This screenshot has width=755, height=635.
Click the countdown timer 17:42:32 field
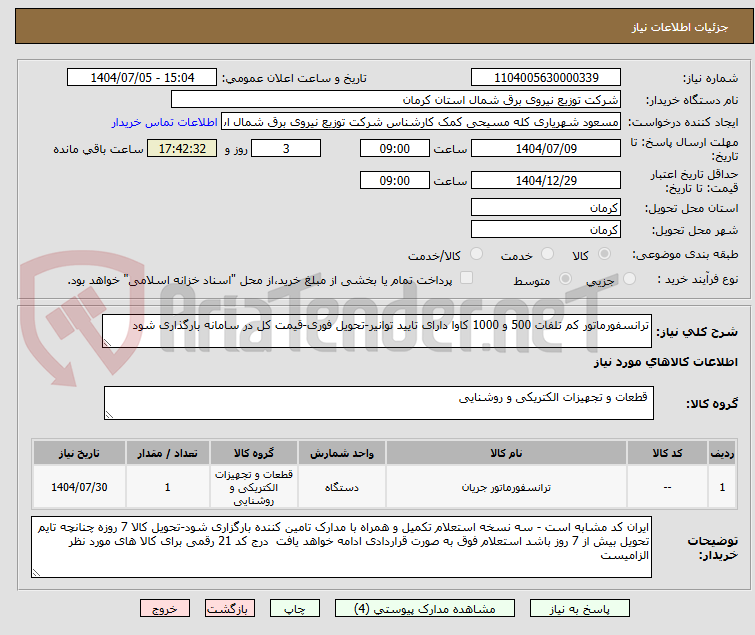pyautogui.click(x=182, y=148)
